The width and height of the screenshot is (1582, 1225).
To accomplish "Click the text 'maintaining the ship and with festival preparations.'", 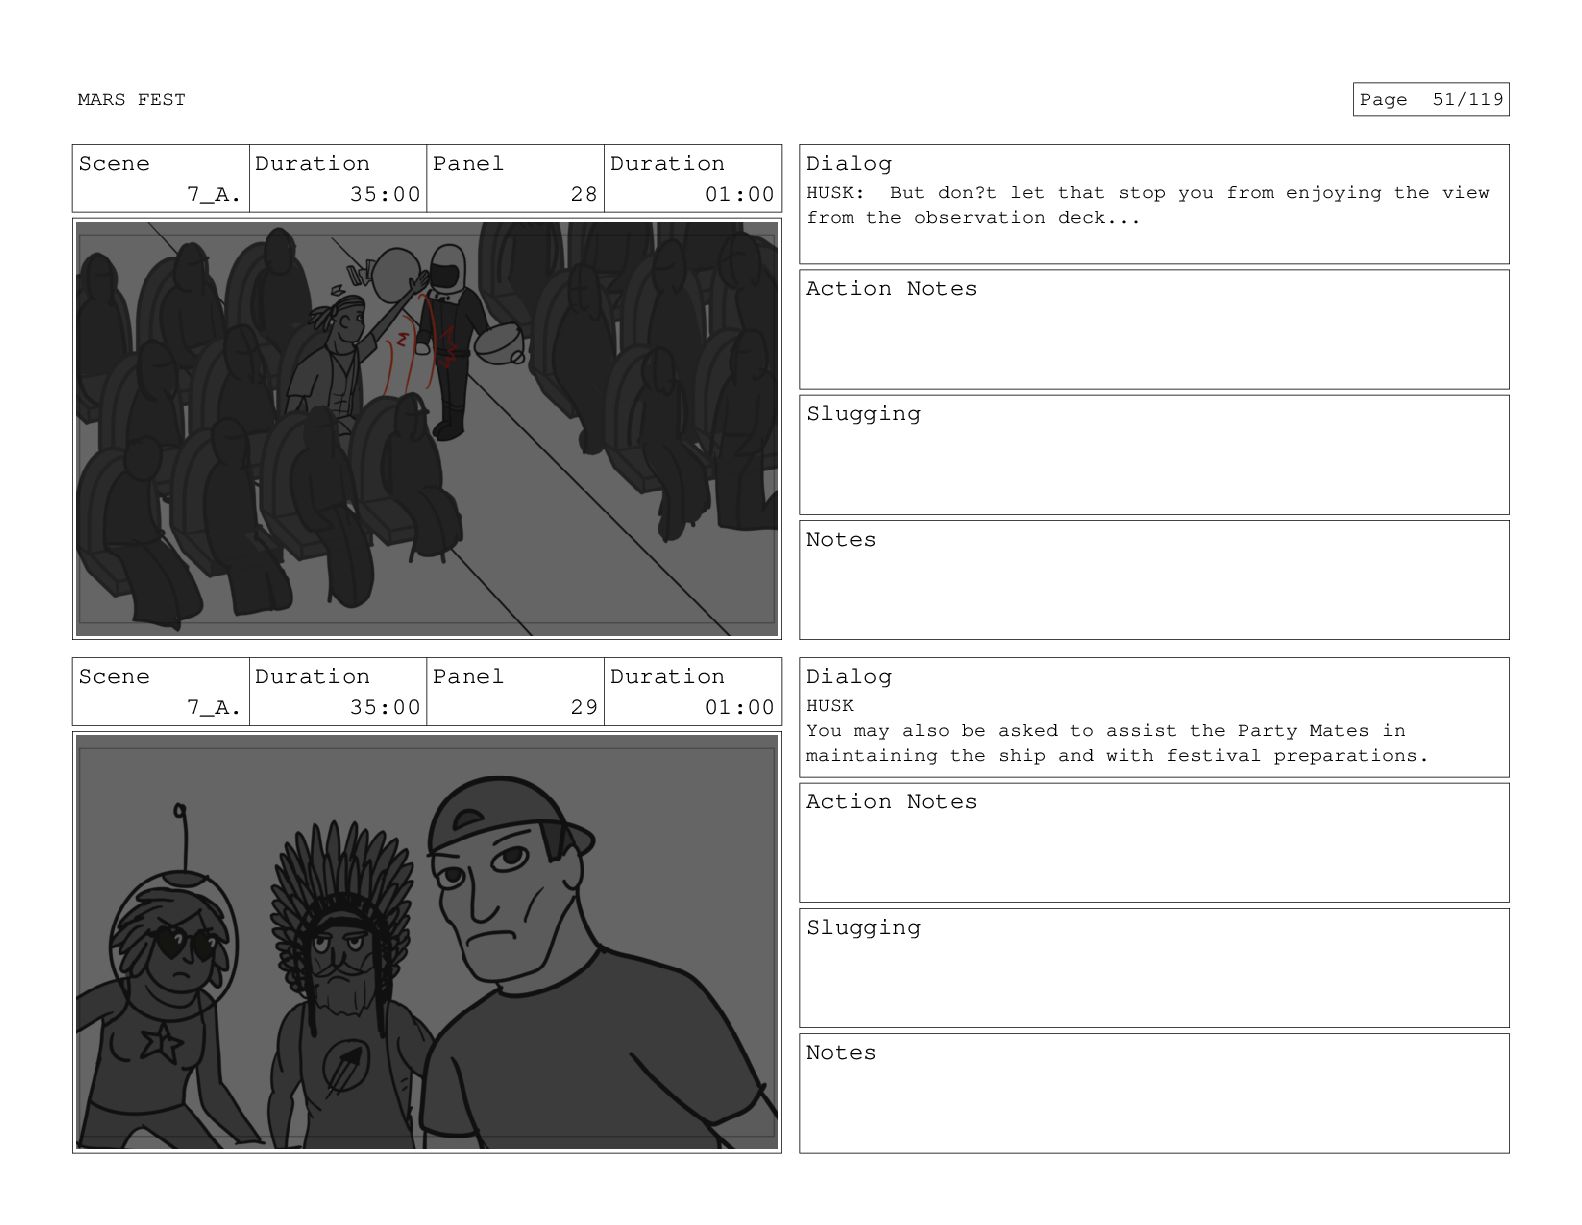I will click(1117, 756).
